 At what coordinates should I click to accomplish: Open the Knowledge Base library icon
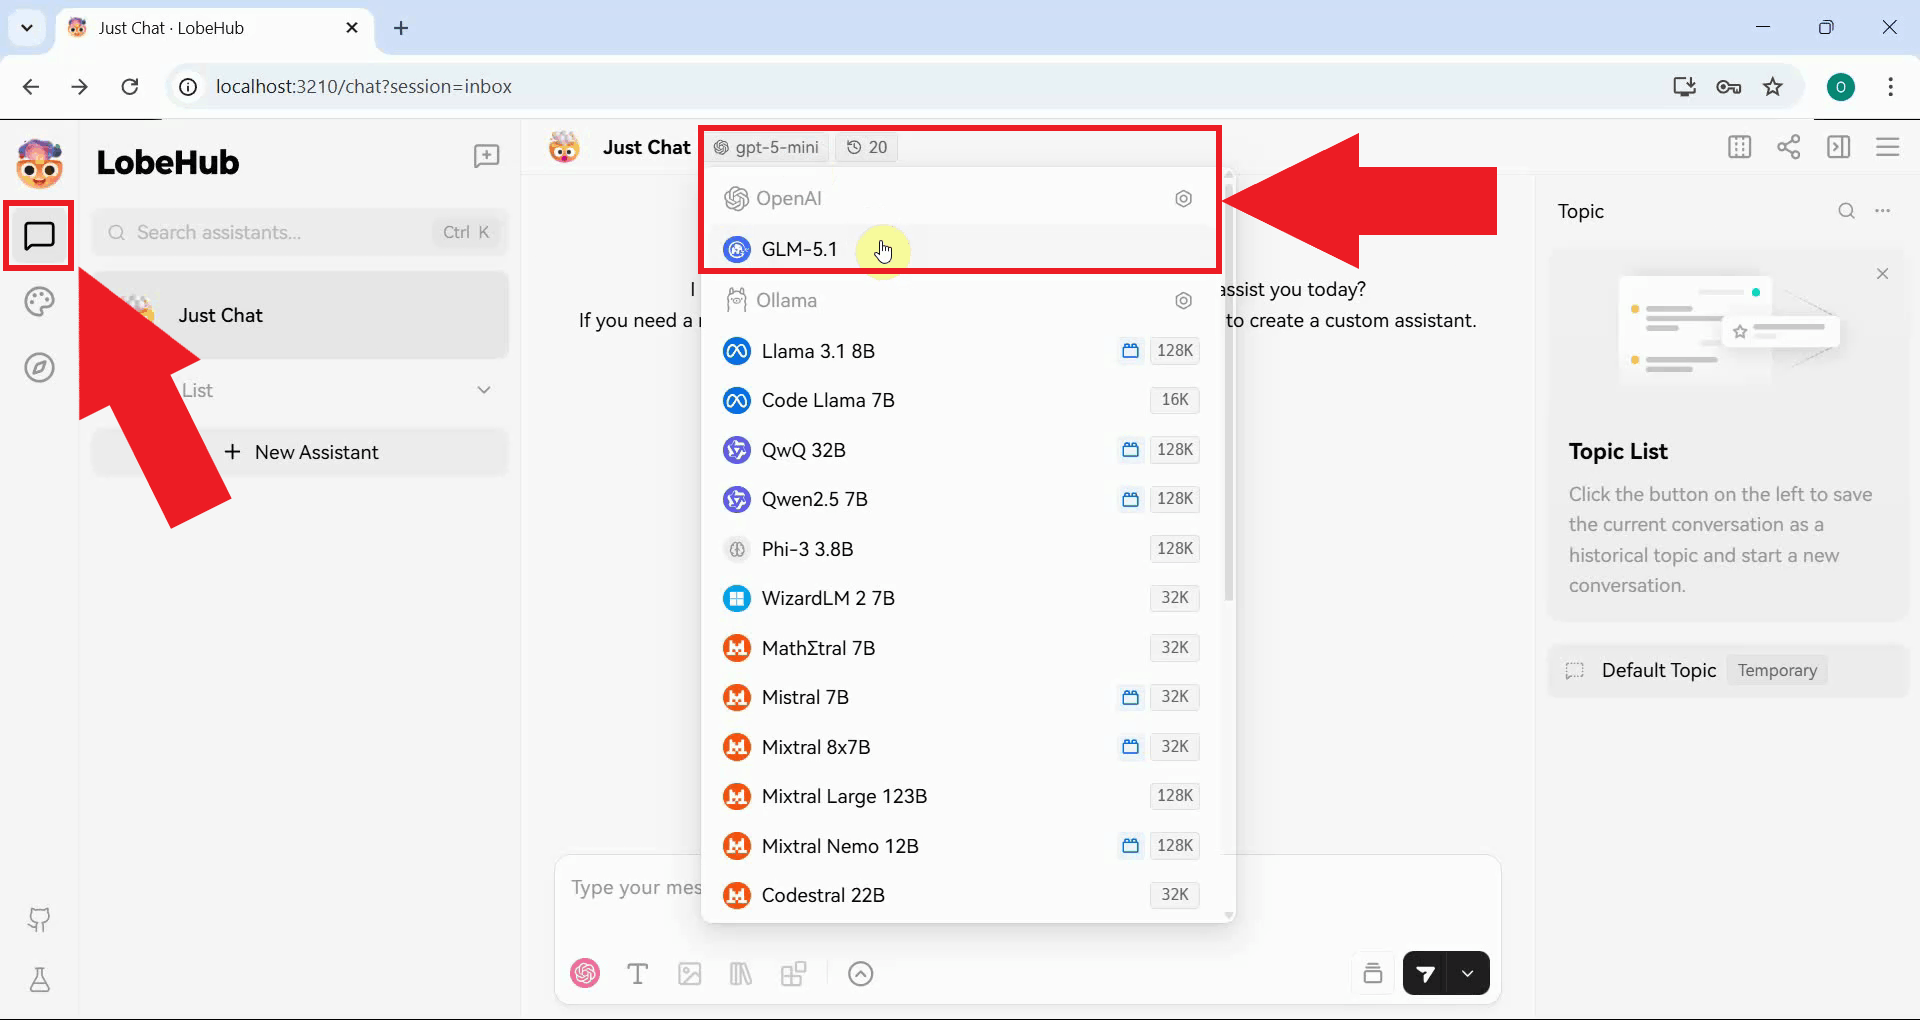tap(741, 973)
